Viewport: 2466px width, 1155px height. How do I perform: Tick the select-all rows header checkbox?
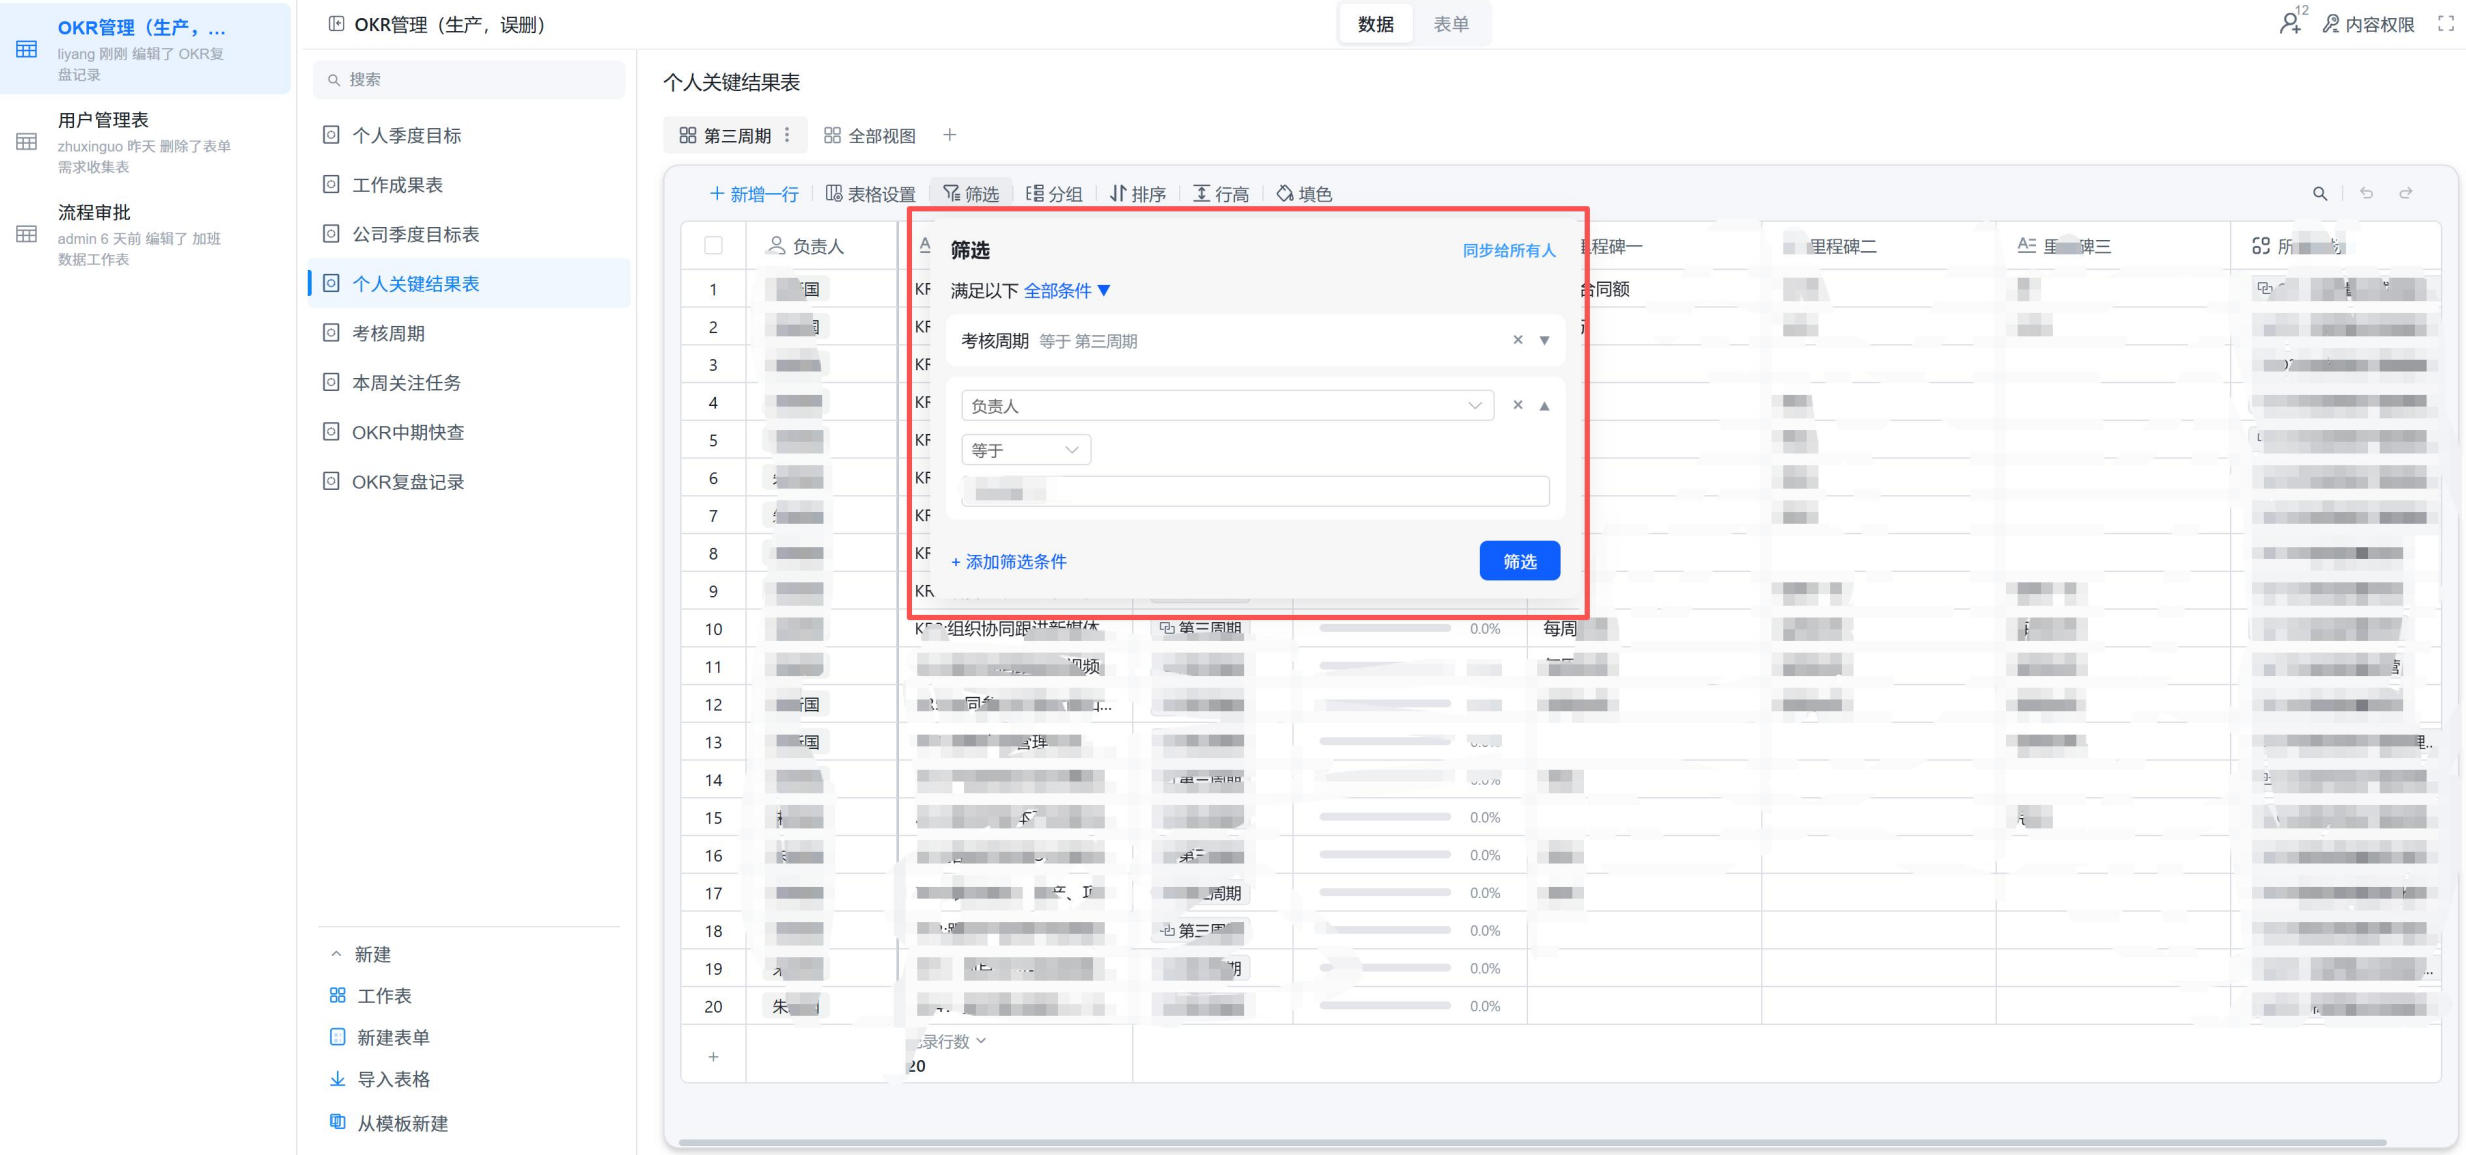pos(713,246)
